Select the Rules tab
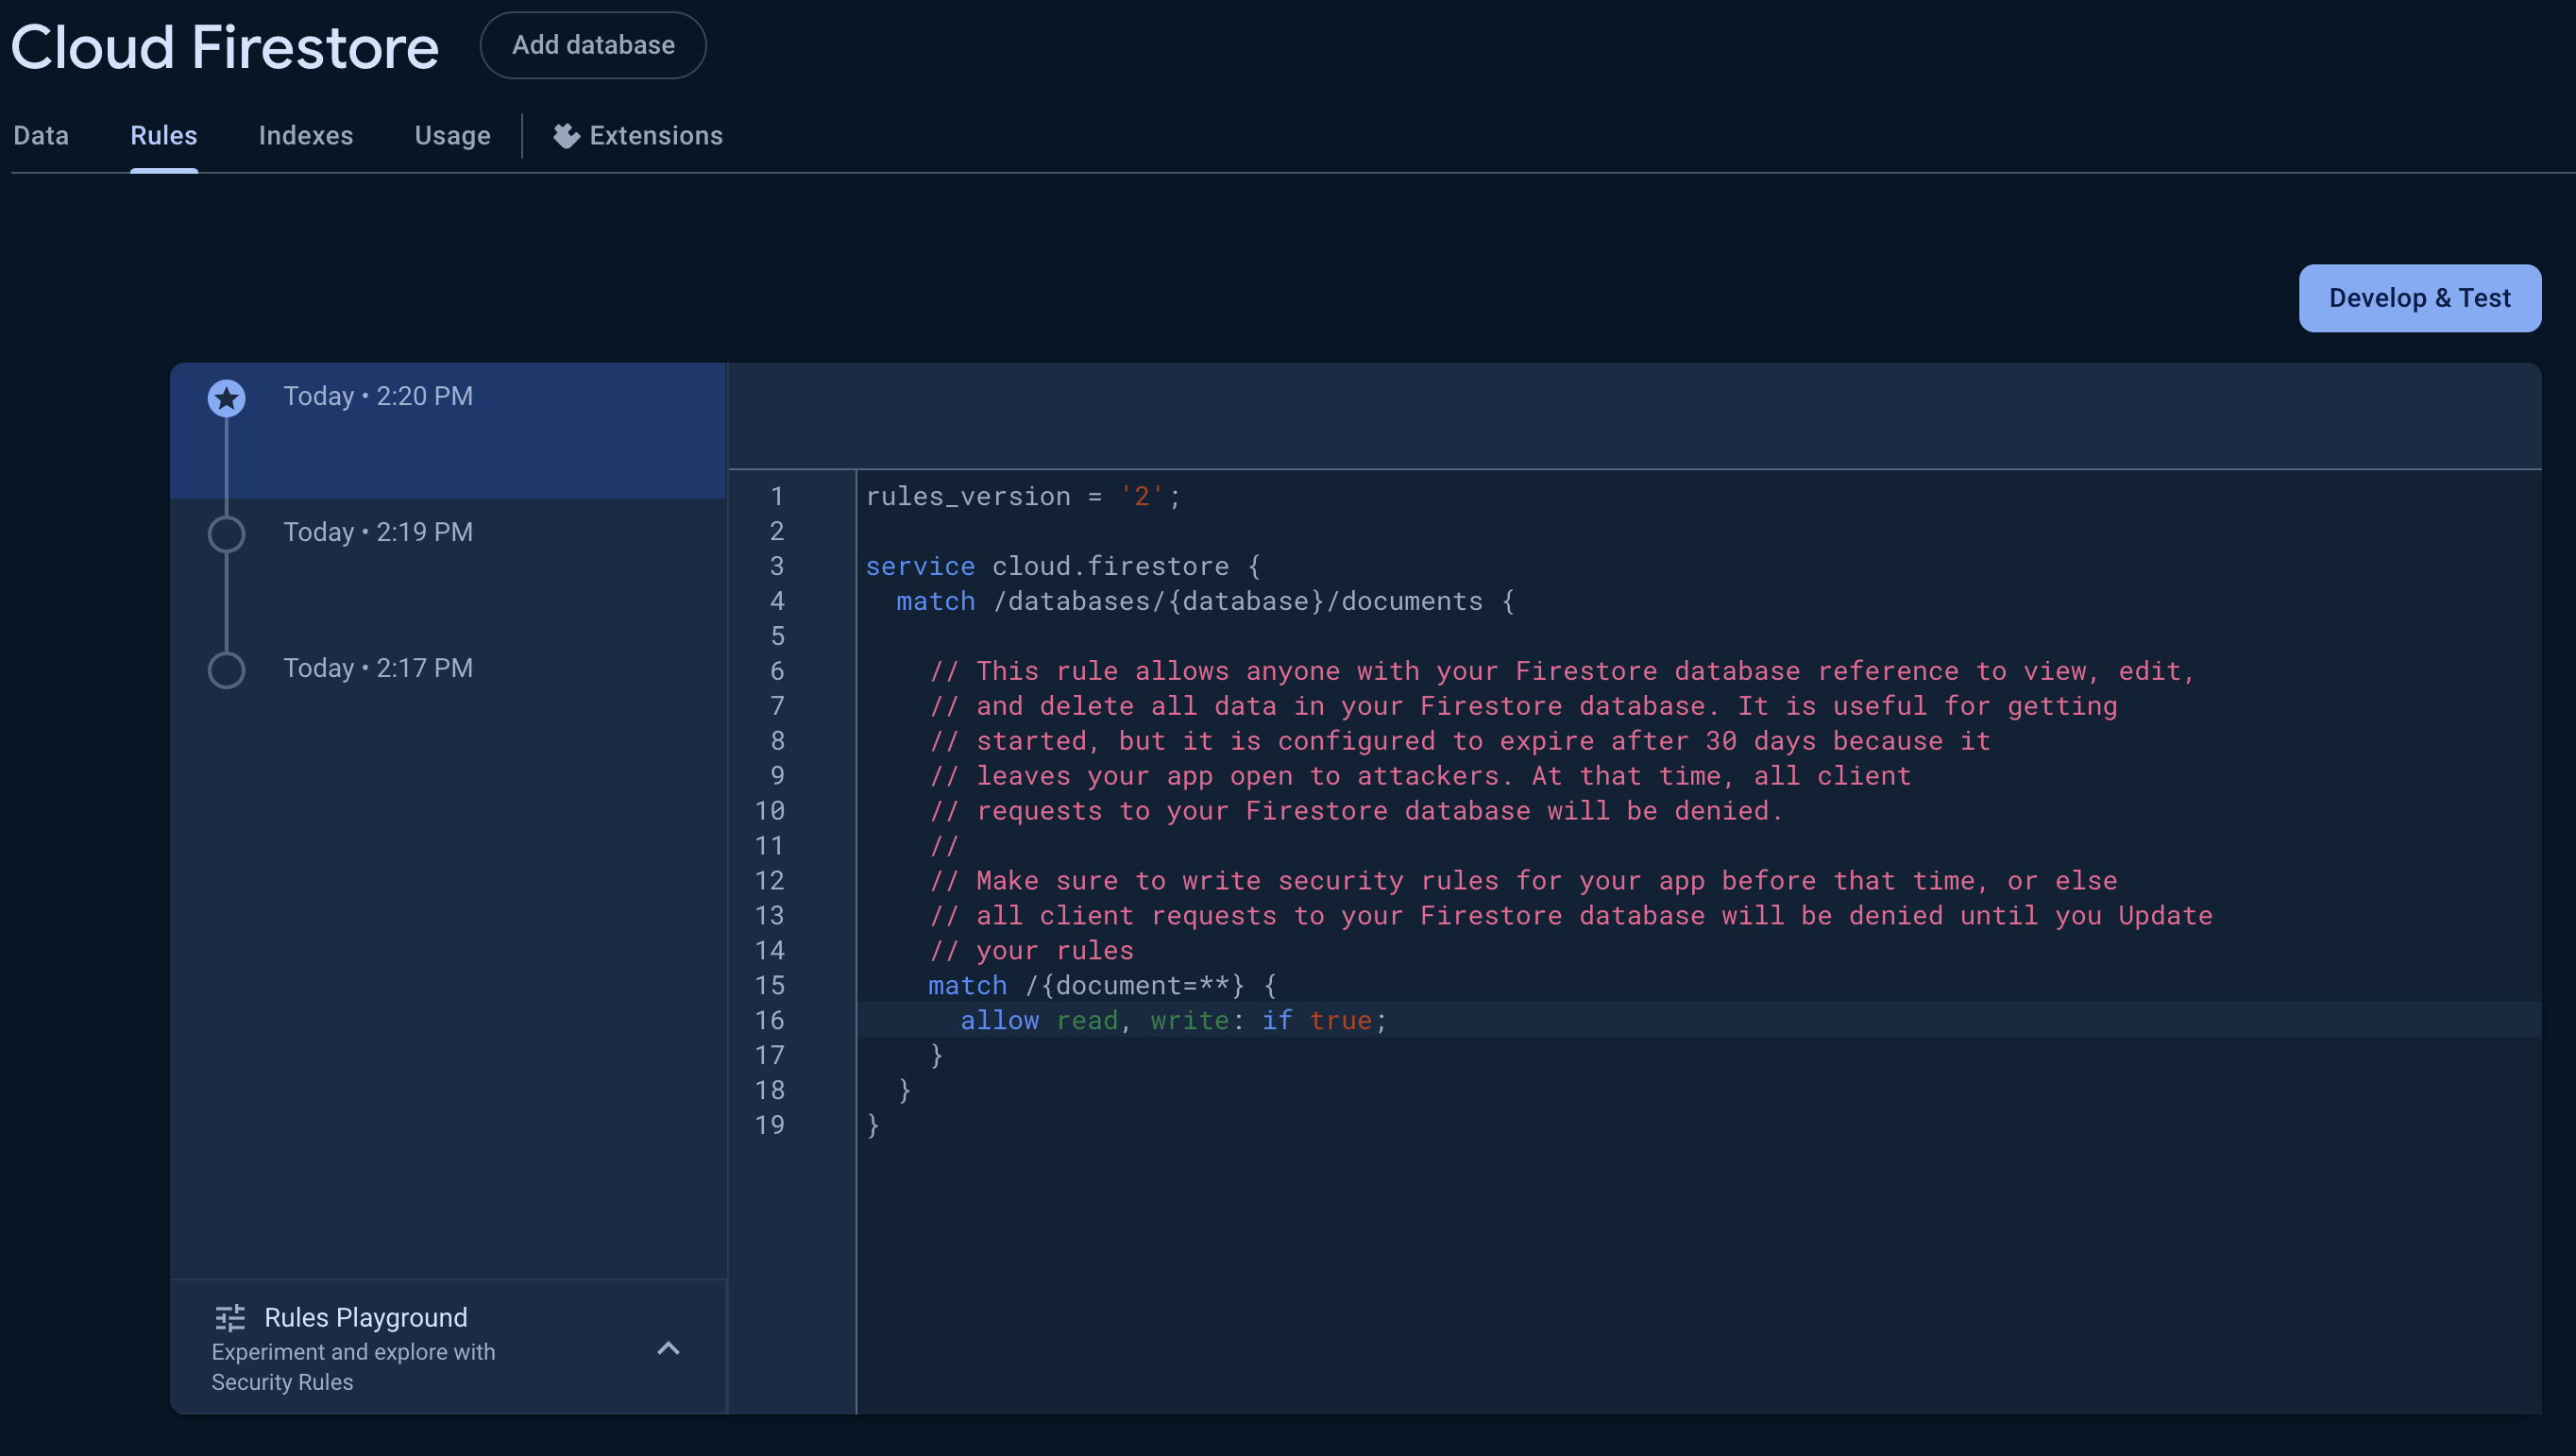The height and width of the screenshot is (1456, 2576). (x=164, y=136)
